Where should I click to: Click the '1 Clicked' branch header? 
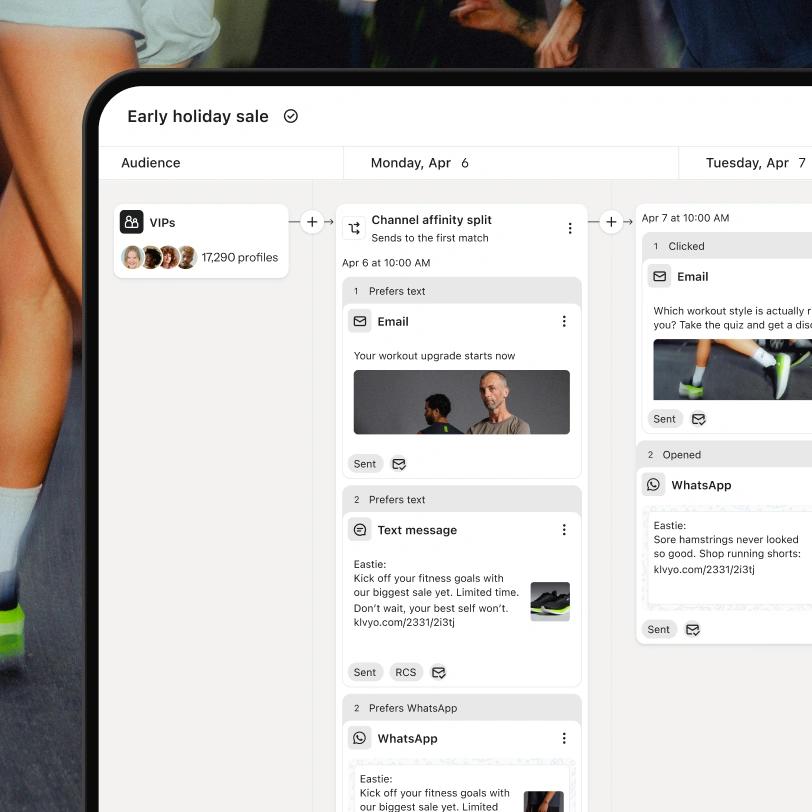[727, 246]
